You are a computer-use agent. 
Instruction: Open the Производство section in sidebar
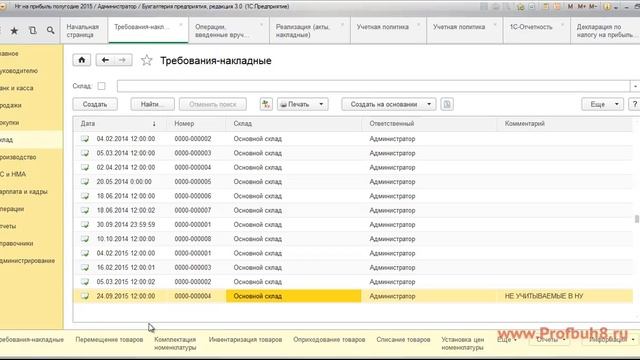tap(18, 157)
